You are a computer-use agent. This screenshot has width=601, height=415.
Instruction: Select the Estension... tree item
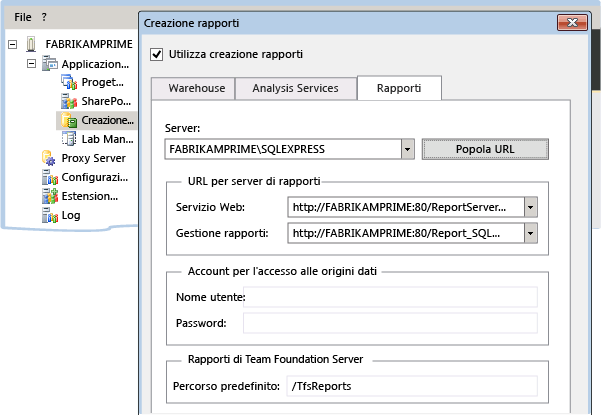tap(90, 196)
